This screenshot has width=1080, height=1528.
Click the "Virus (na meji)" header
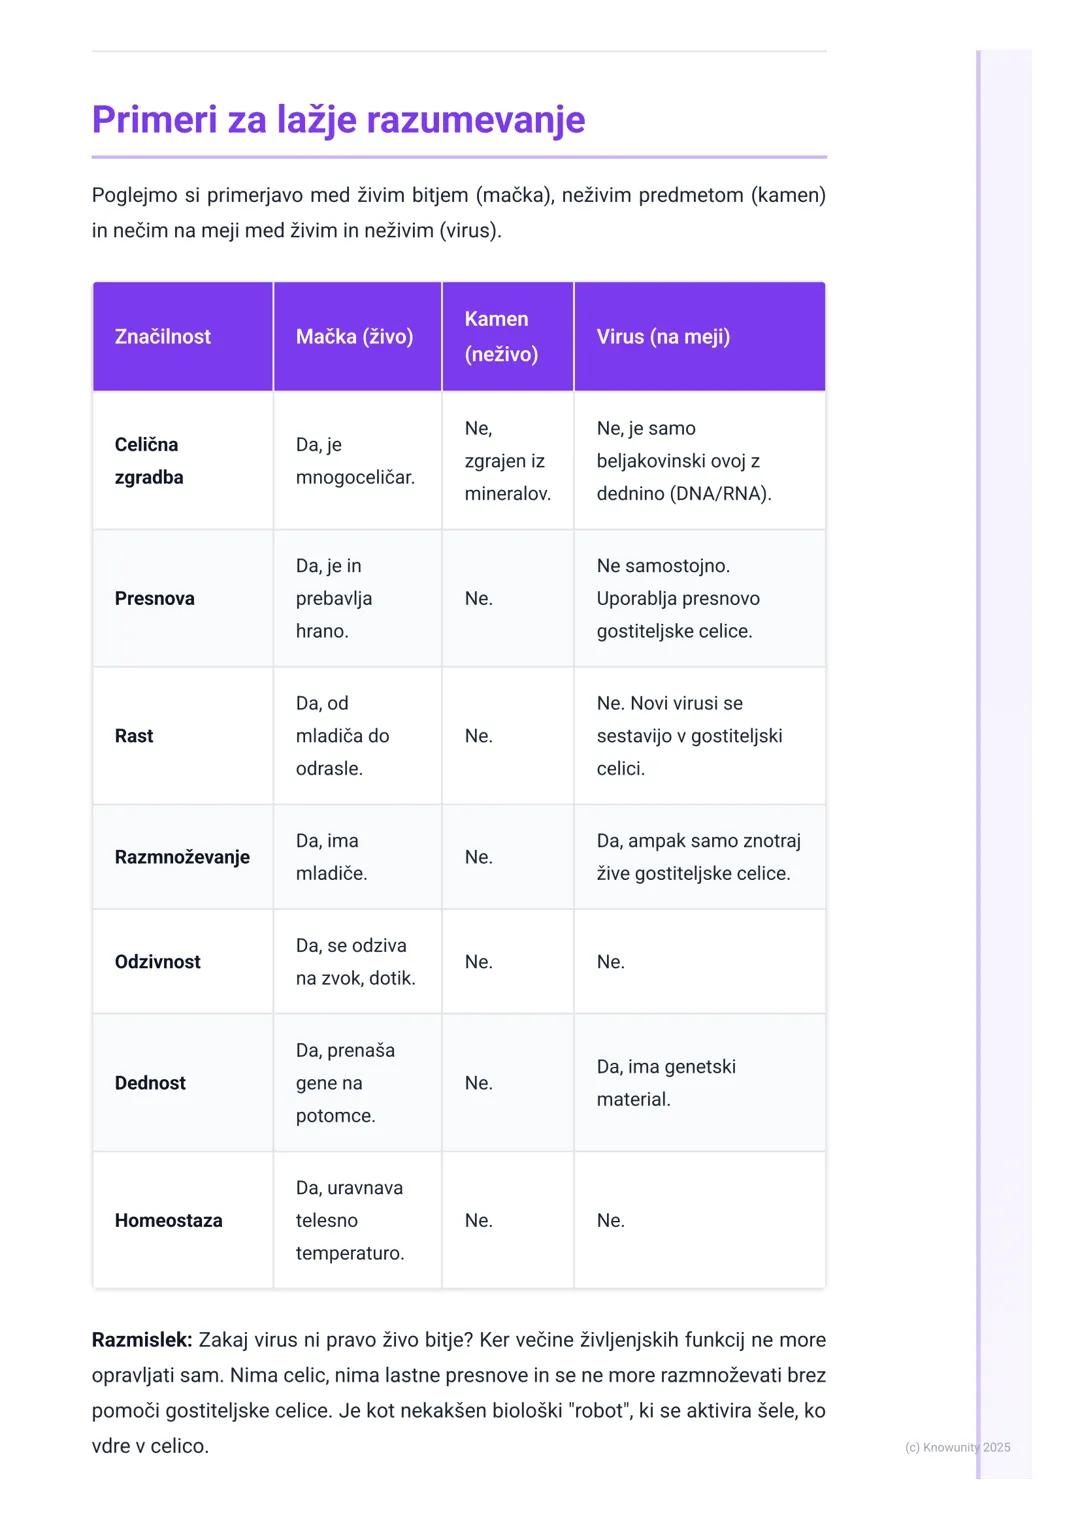pyautogui.click(x=663, y=337)
